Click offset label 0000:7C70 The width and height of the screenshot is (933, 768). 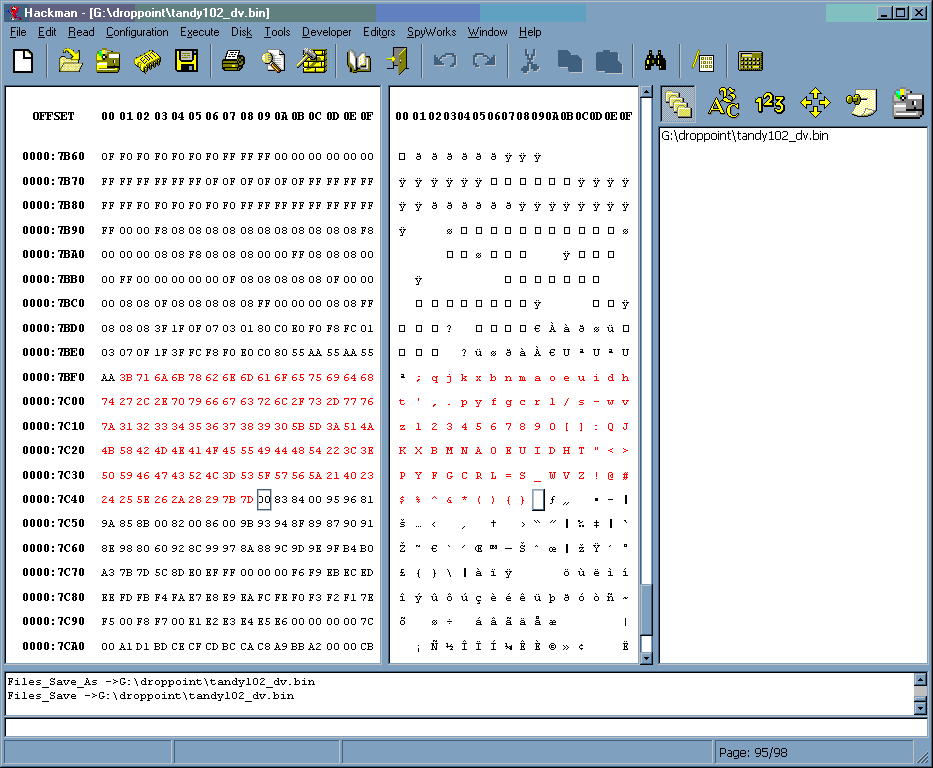pos(54,572)
